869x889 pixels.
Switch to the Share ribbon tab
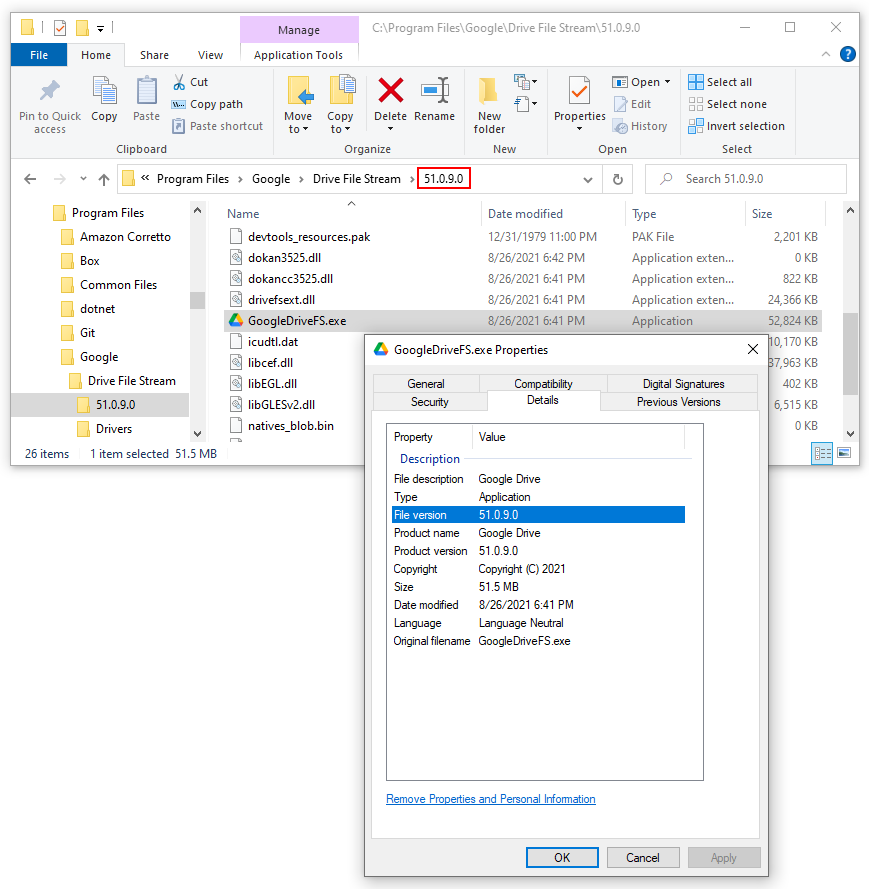click(x=154, y=55)
